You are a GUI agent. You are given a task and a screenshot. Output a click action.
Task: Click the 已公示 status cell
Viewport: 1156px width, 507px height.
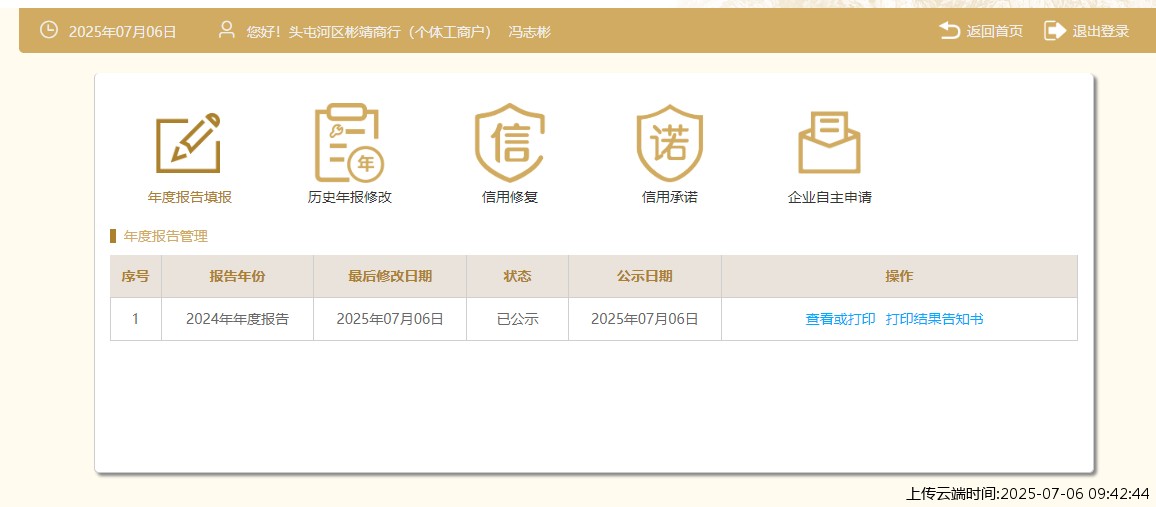(518, 319)
